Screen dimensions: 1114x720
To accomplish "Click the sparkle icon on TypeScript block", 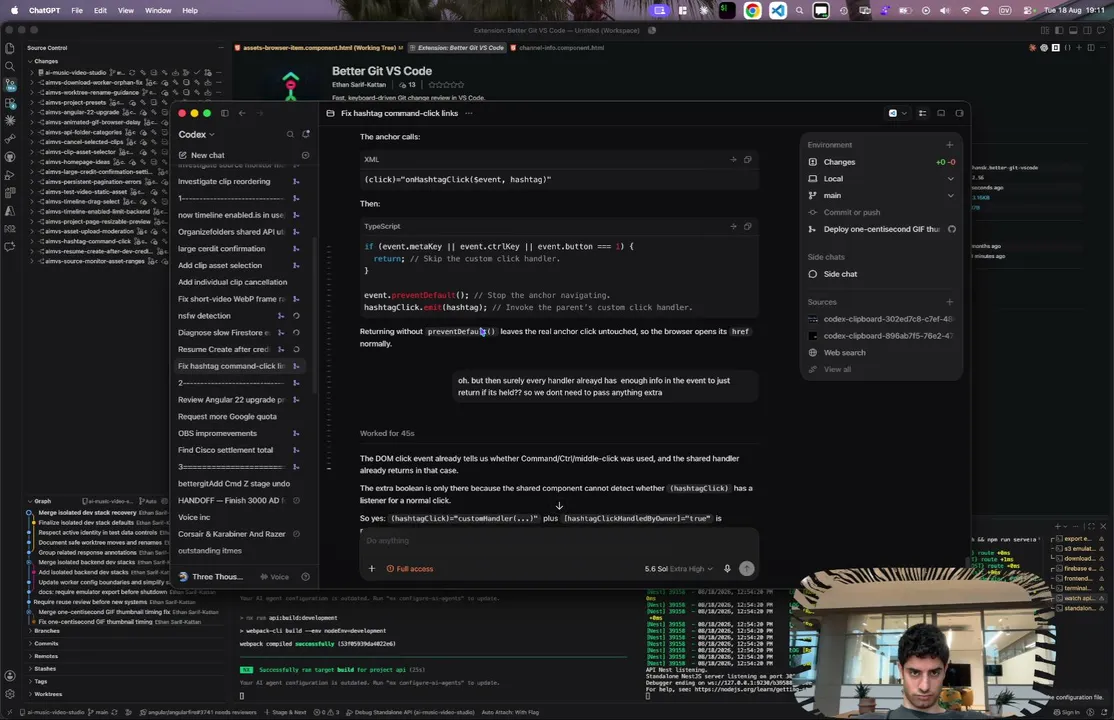I will (733, 226).
